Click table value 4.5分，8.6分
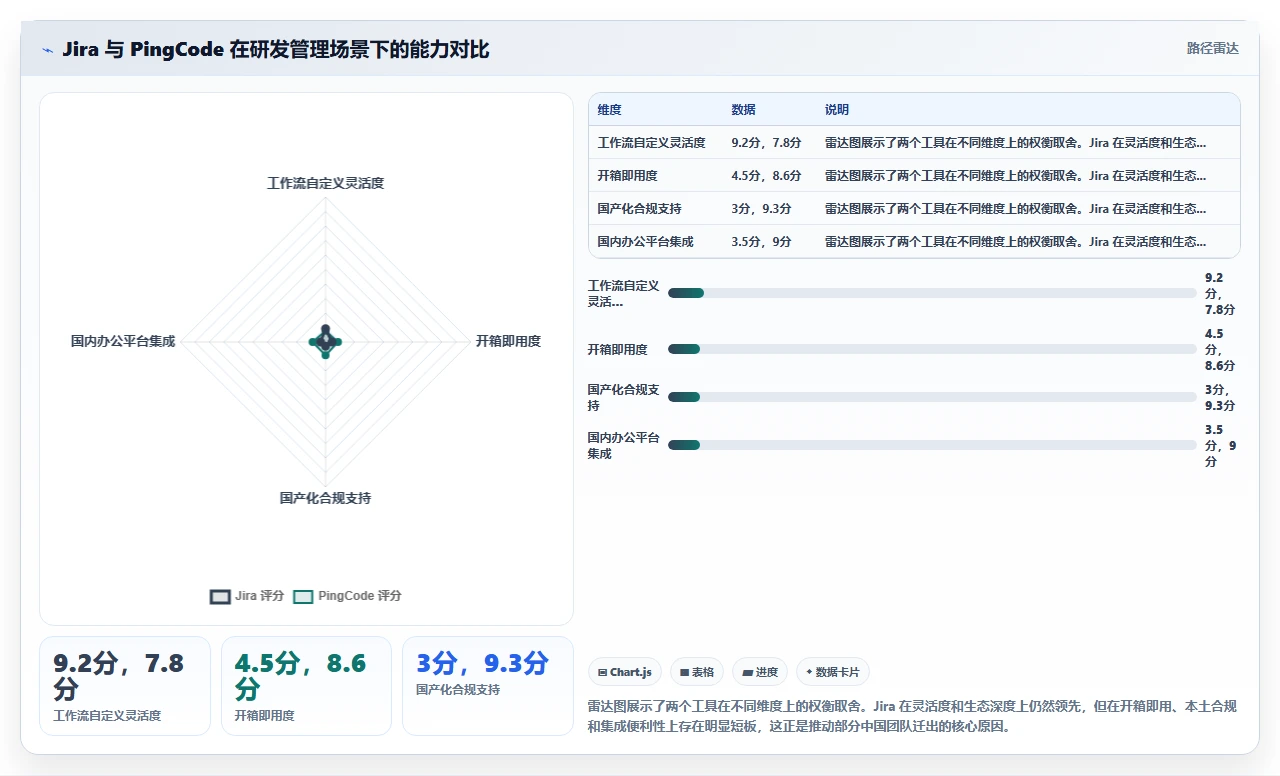1280x776 pixels. [x=766, y=176]
